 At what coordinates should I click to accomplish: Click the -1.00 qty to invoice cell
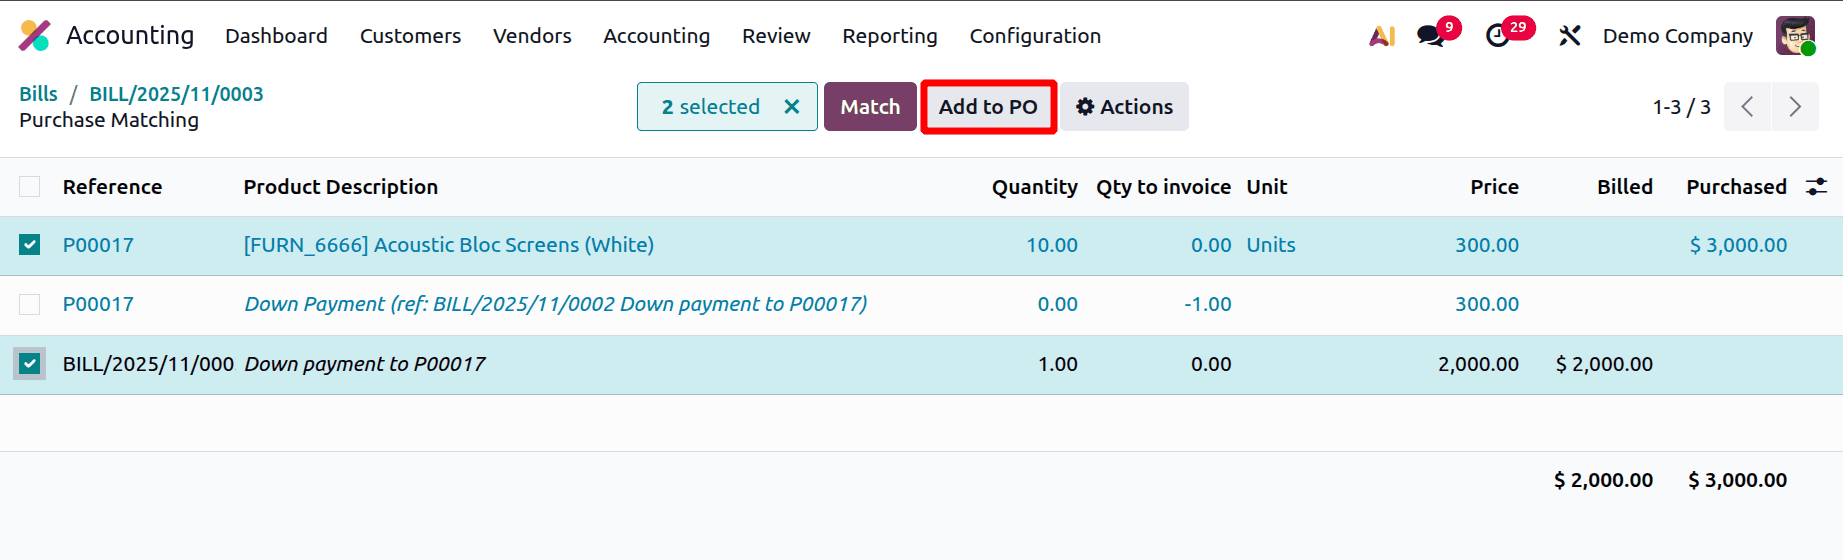point(1207,304)
